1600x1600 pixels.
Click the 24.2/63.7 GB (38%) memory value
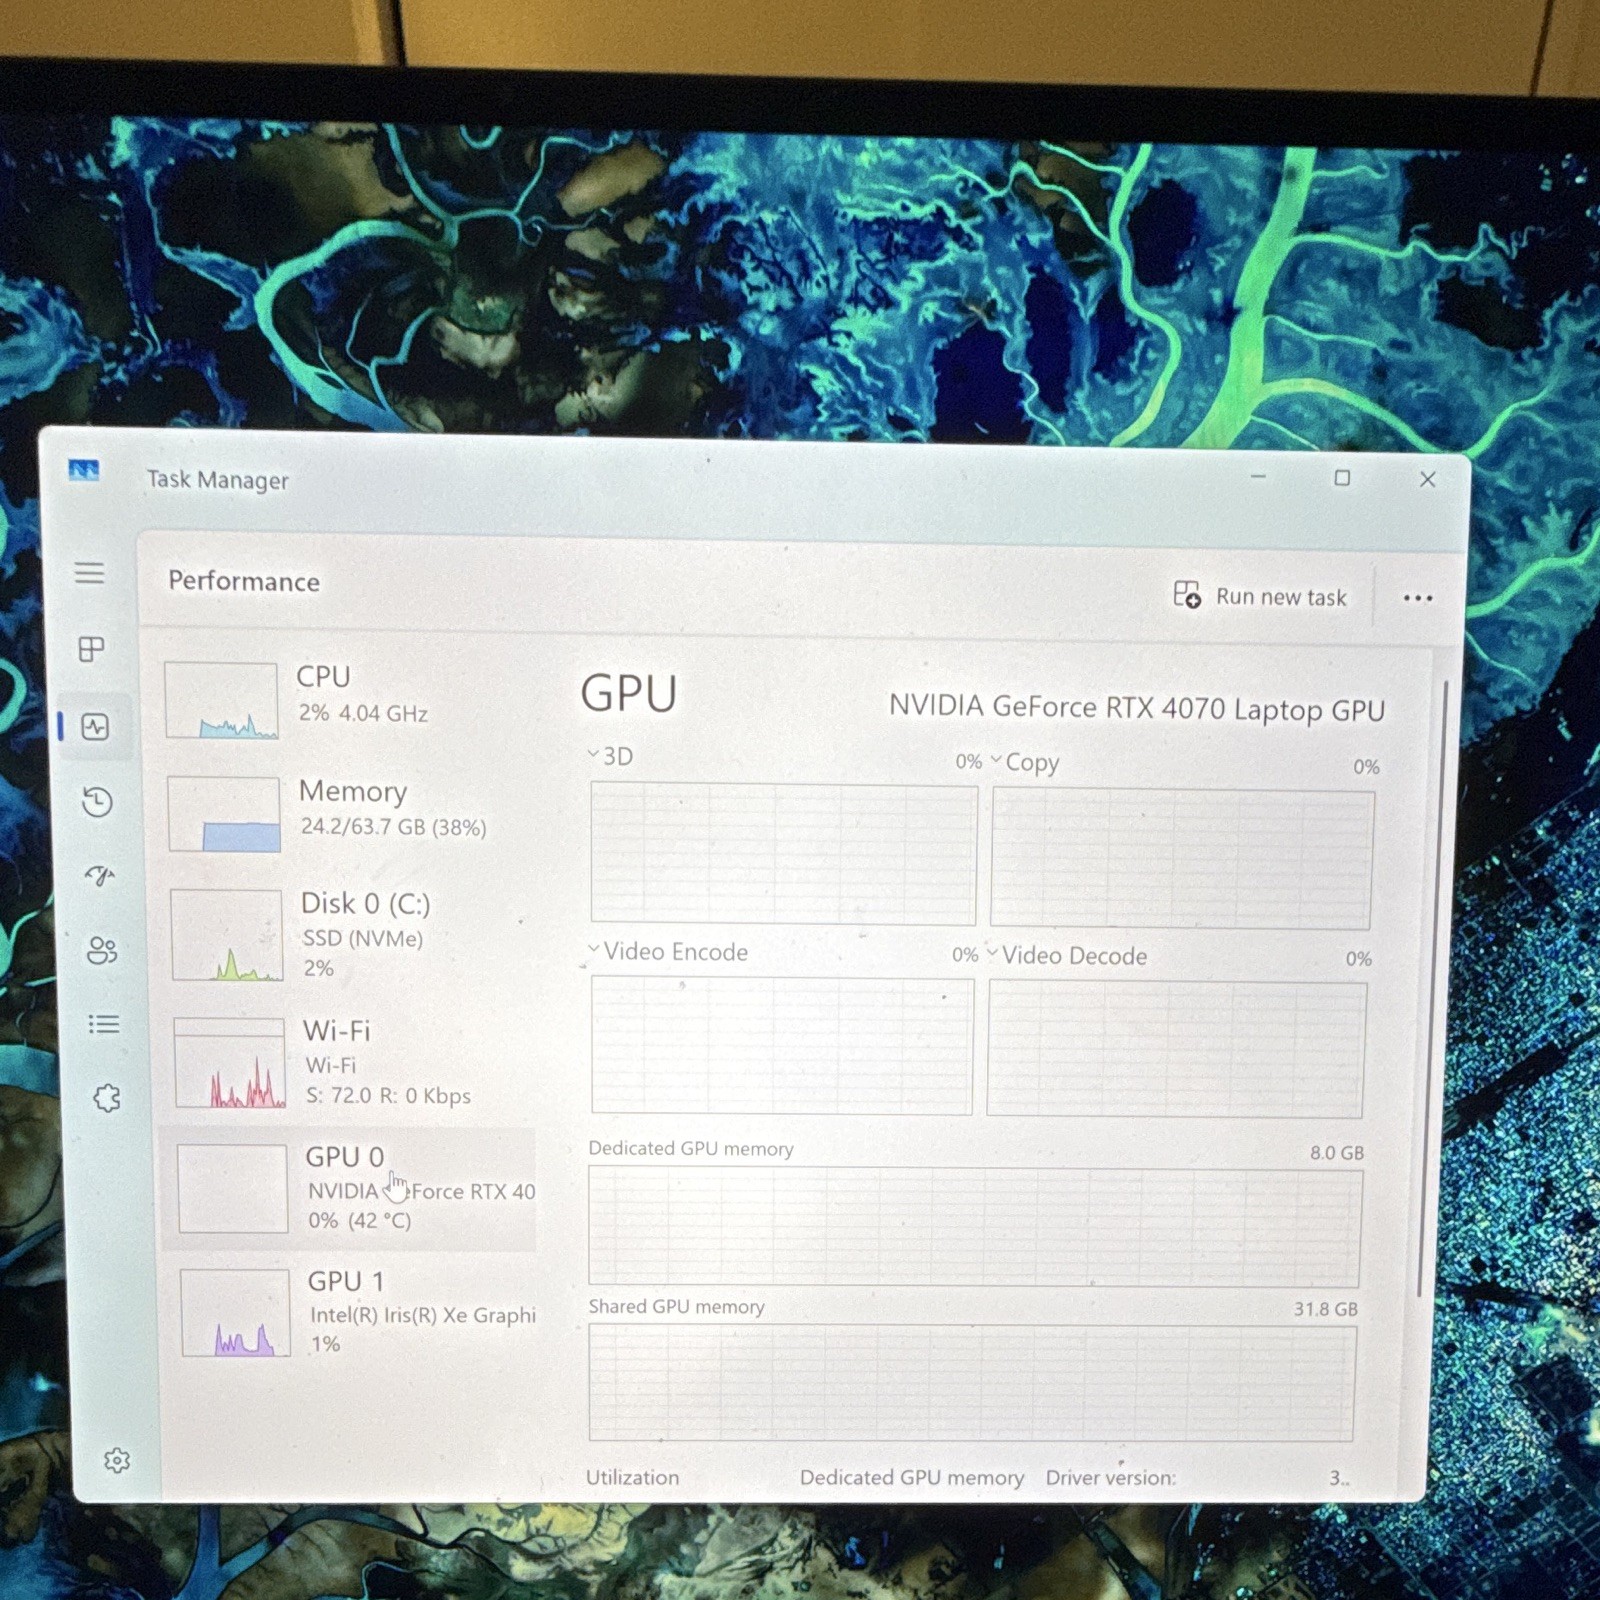(393, 827)
